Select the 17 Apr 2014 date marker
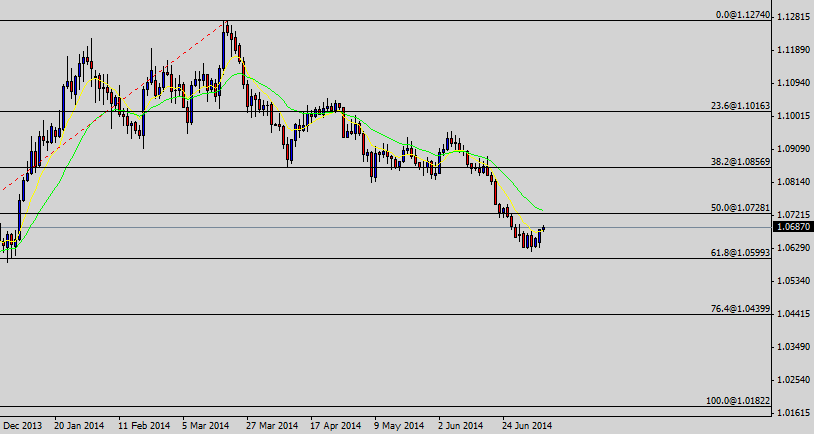Viewport: 814px width, 434px height. [x=335, y=425]
